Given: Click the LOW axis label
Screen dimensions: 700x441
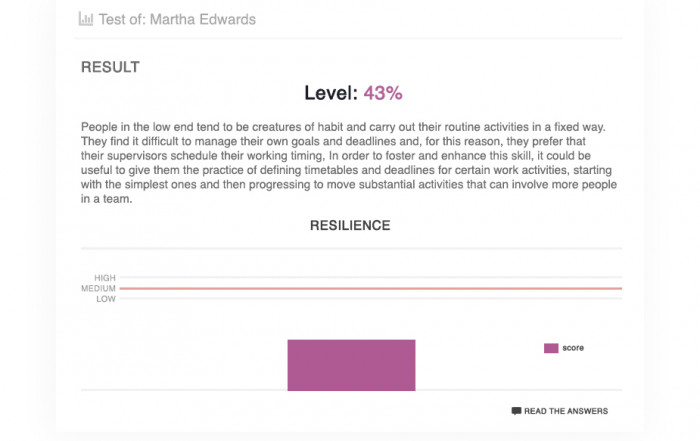Looking at the screenshot, I should click(x=106, y=299).
